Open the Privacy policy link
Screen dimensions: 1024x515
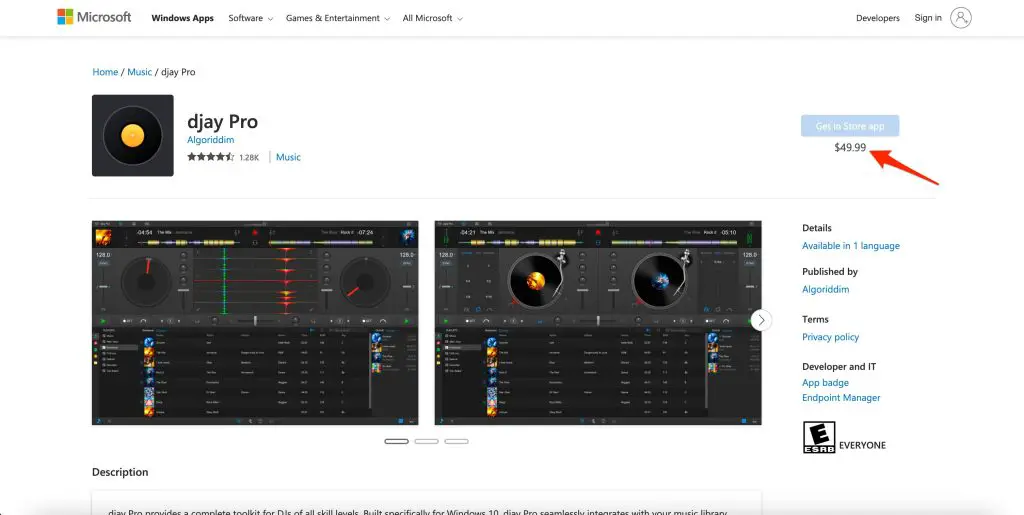point(831,337)
